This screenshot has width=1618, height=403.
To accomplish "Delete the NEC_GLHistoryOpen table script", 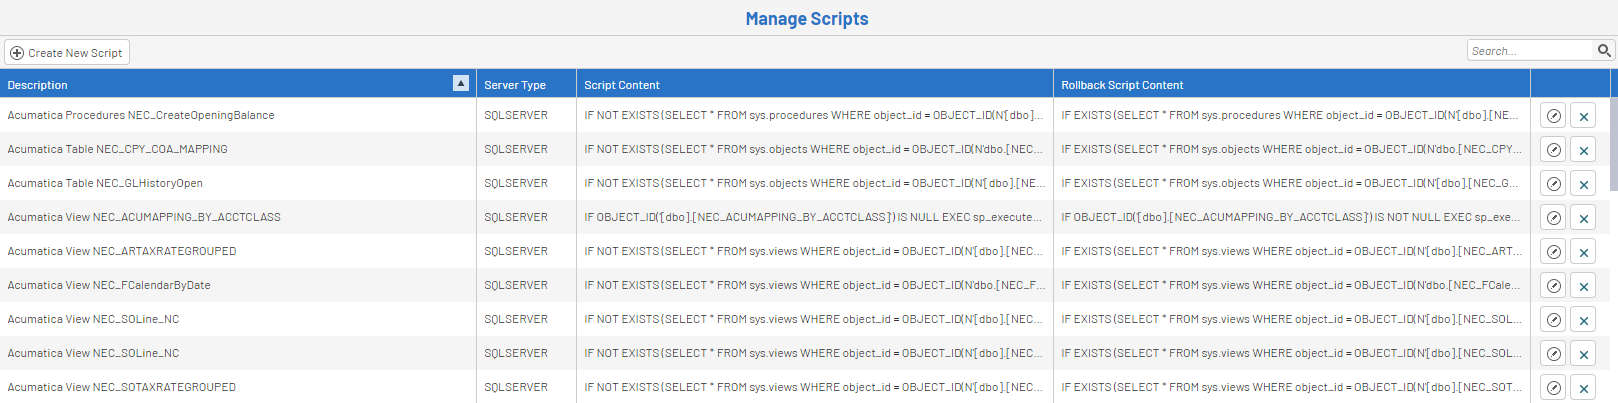I will point(1584,184).
